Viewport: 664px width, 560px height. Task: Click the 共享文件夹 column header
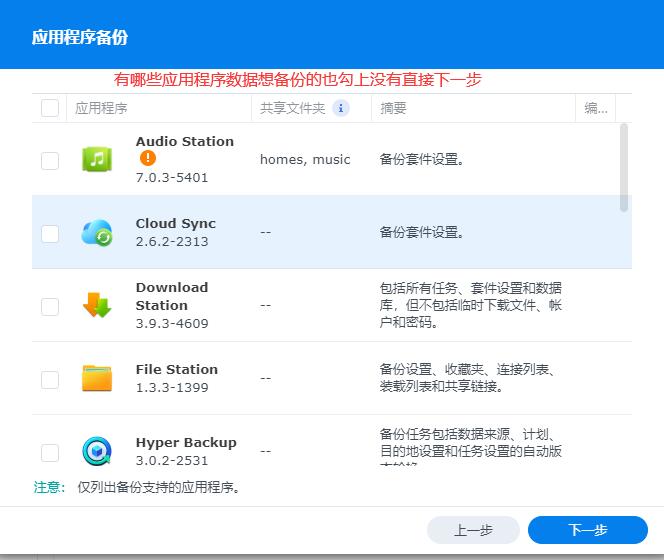[311, 108]
